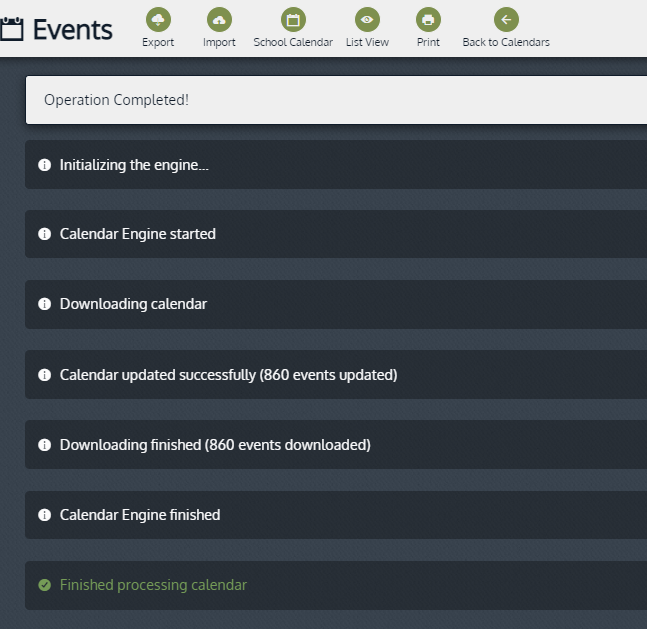
Task: Click the Back to Calendars label
Action: 506,42
